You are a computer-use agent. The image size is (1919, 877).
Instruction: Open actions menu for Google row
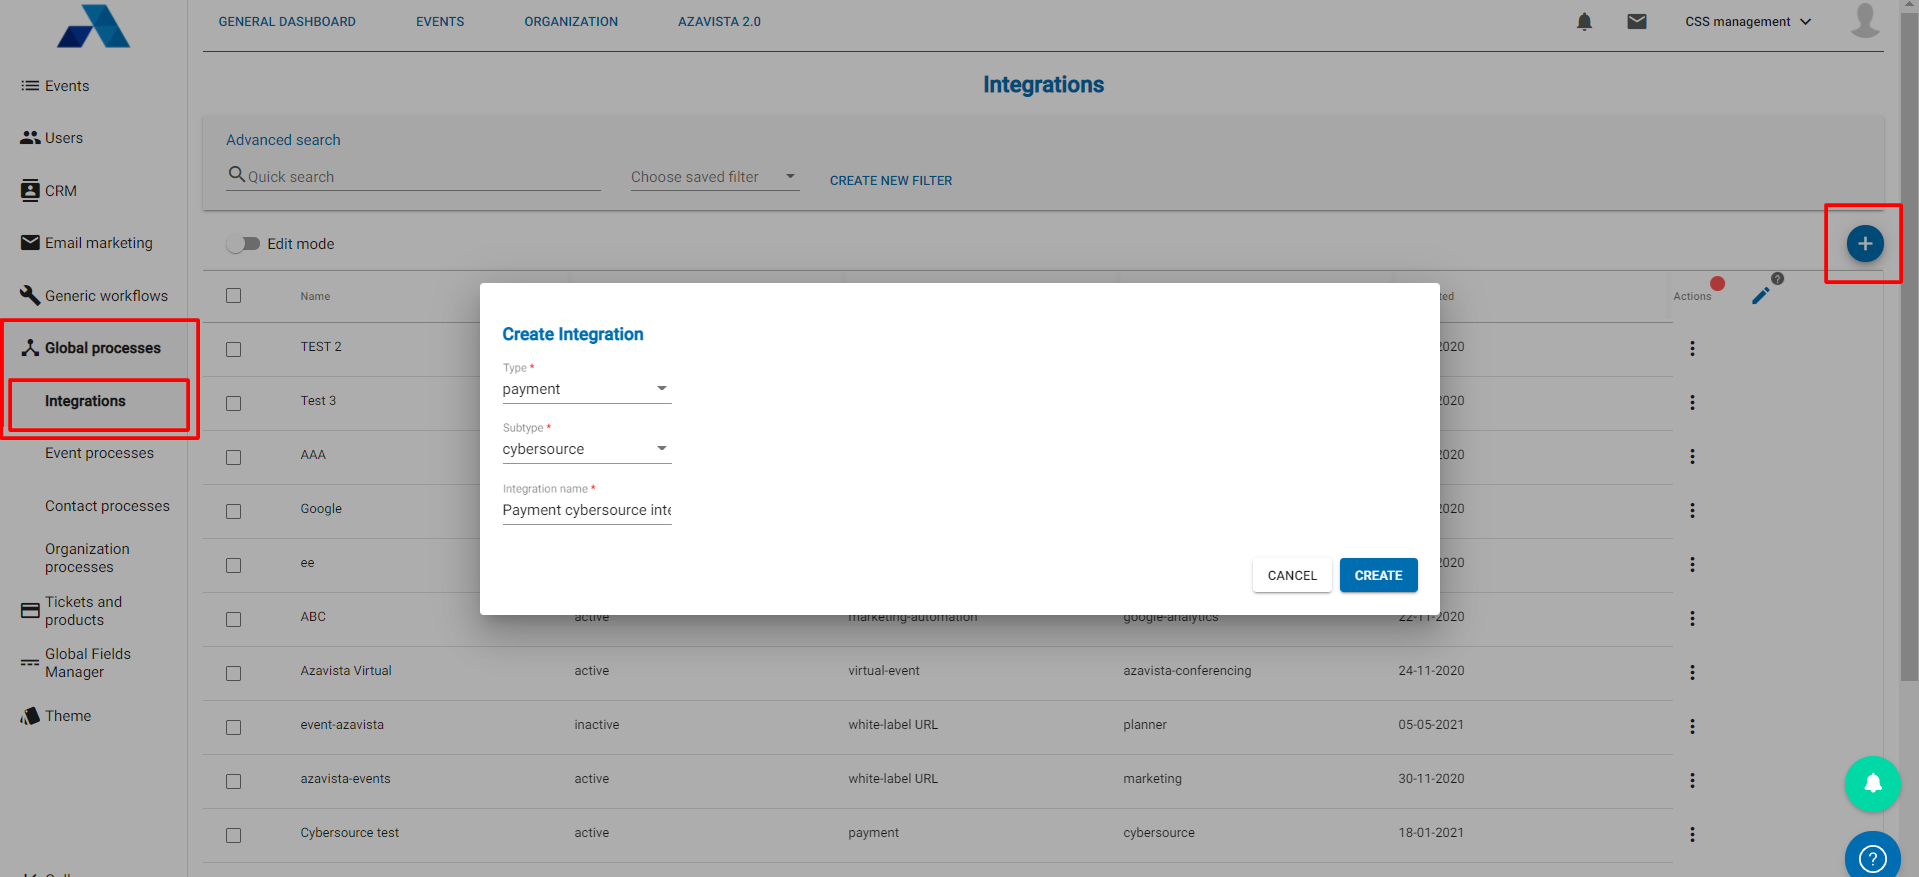click(1692, 511)
